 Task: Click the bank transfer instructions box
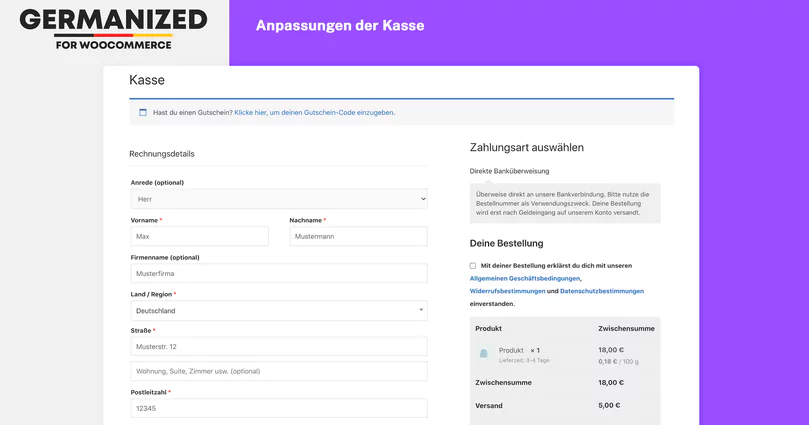565,204
